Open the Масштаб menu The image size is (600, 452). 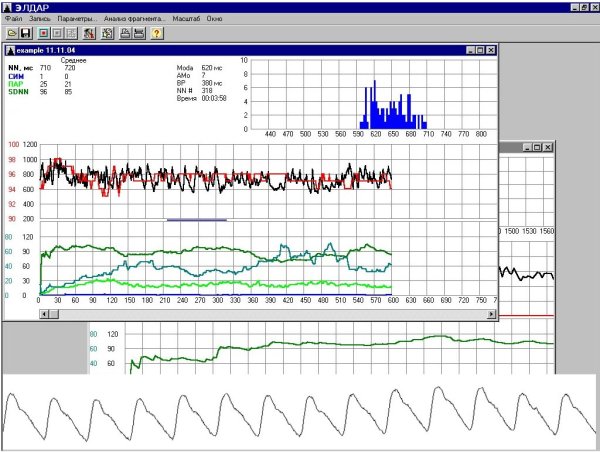[x=186, y=18]
